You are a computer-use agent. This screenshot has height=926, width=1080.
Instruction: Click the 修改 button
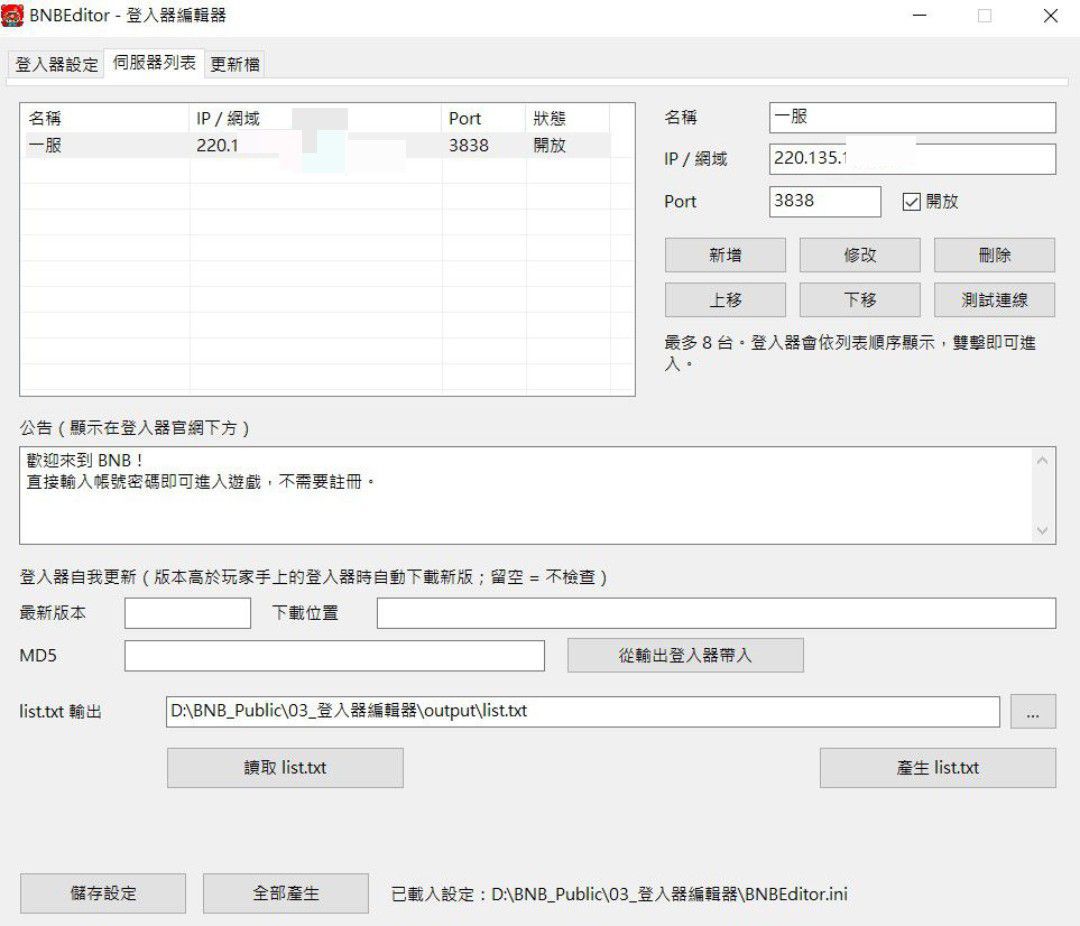(860, 255)
